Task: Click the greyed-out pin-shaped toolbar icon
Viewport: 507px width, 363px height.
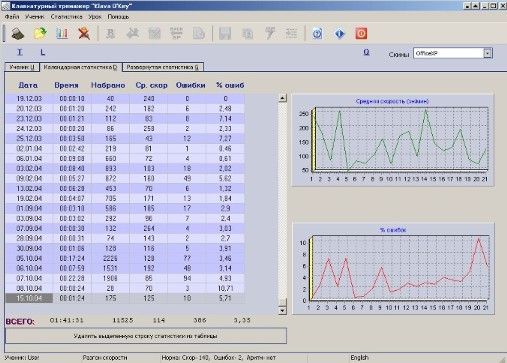Action: (133, 33)
